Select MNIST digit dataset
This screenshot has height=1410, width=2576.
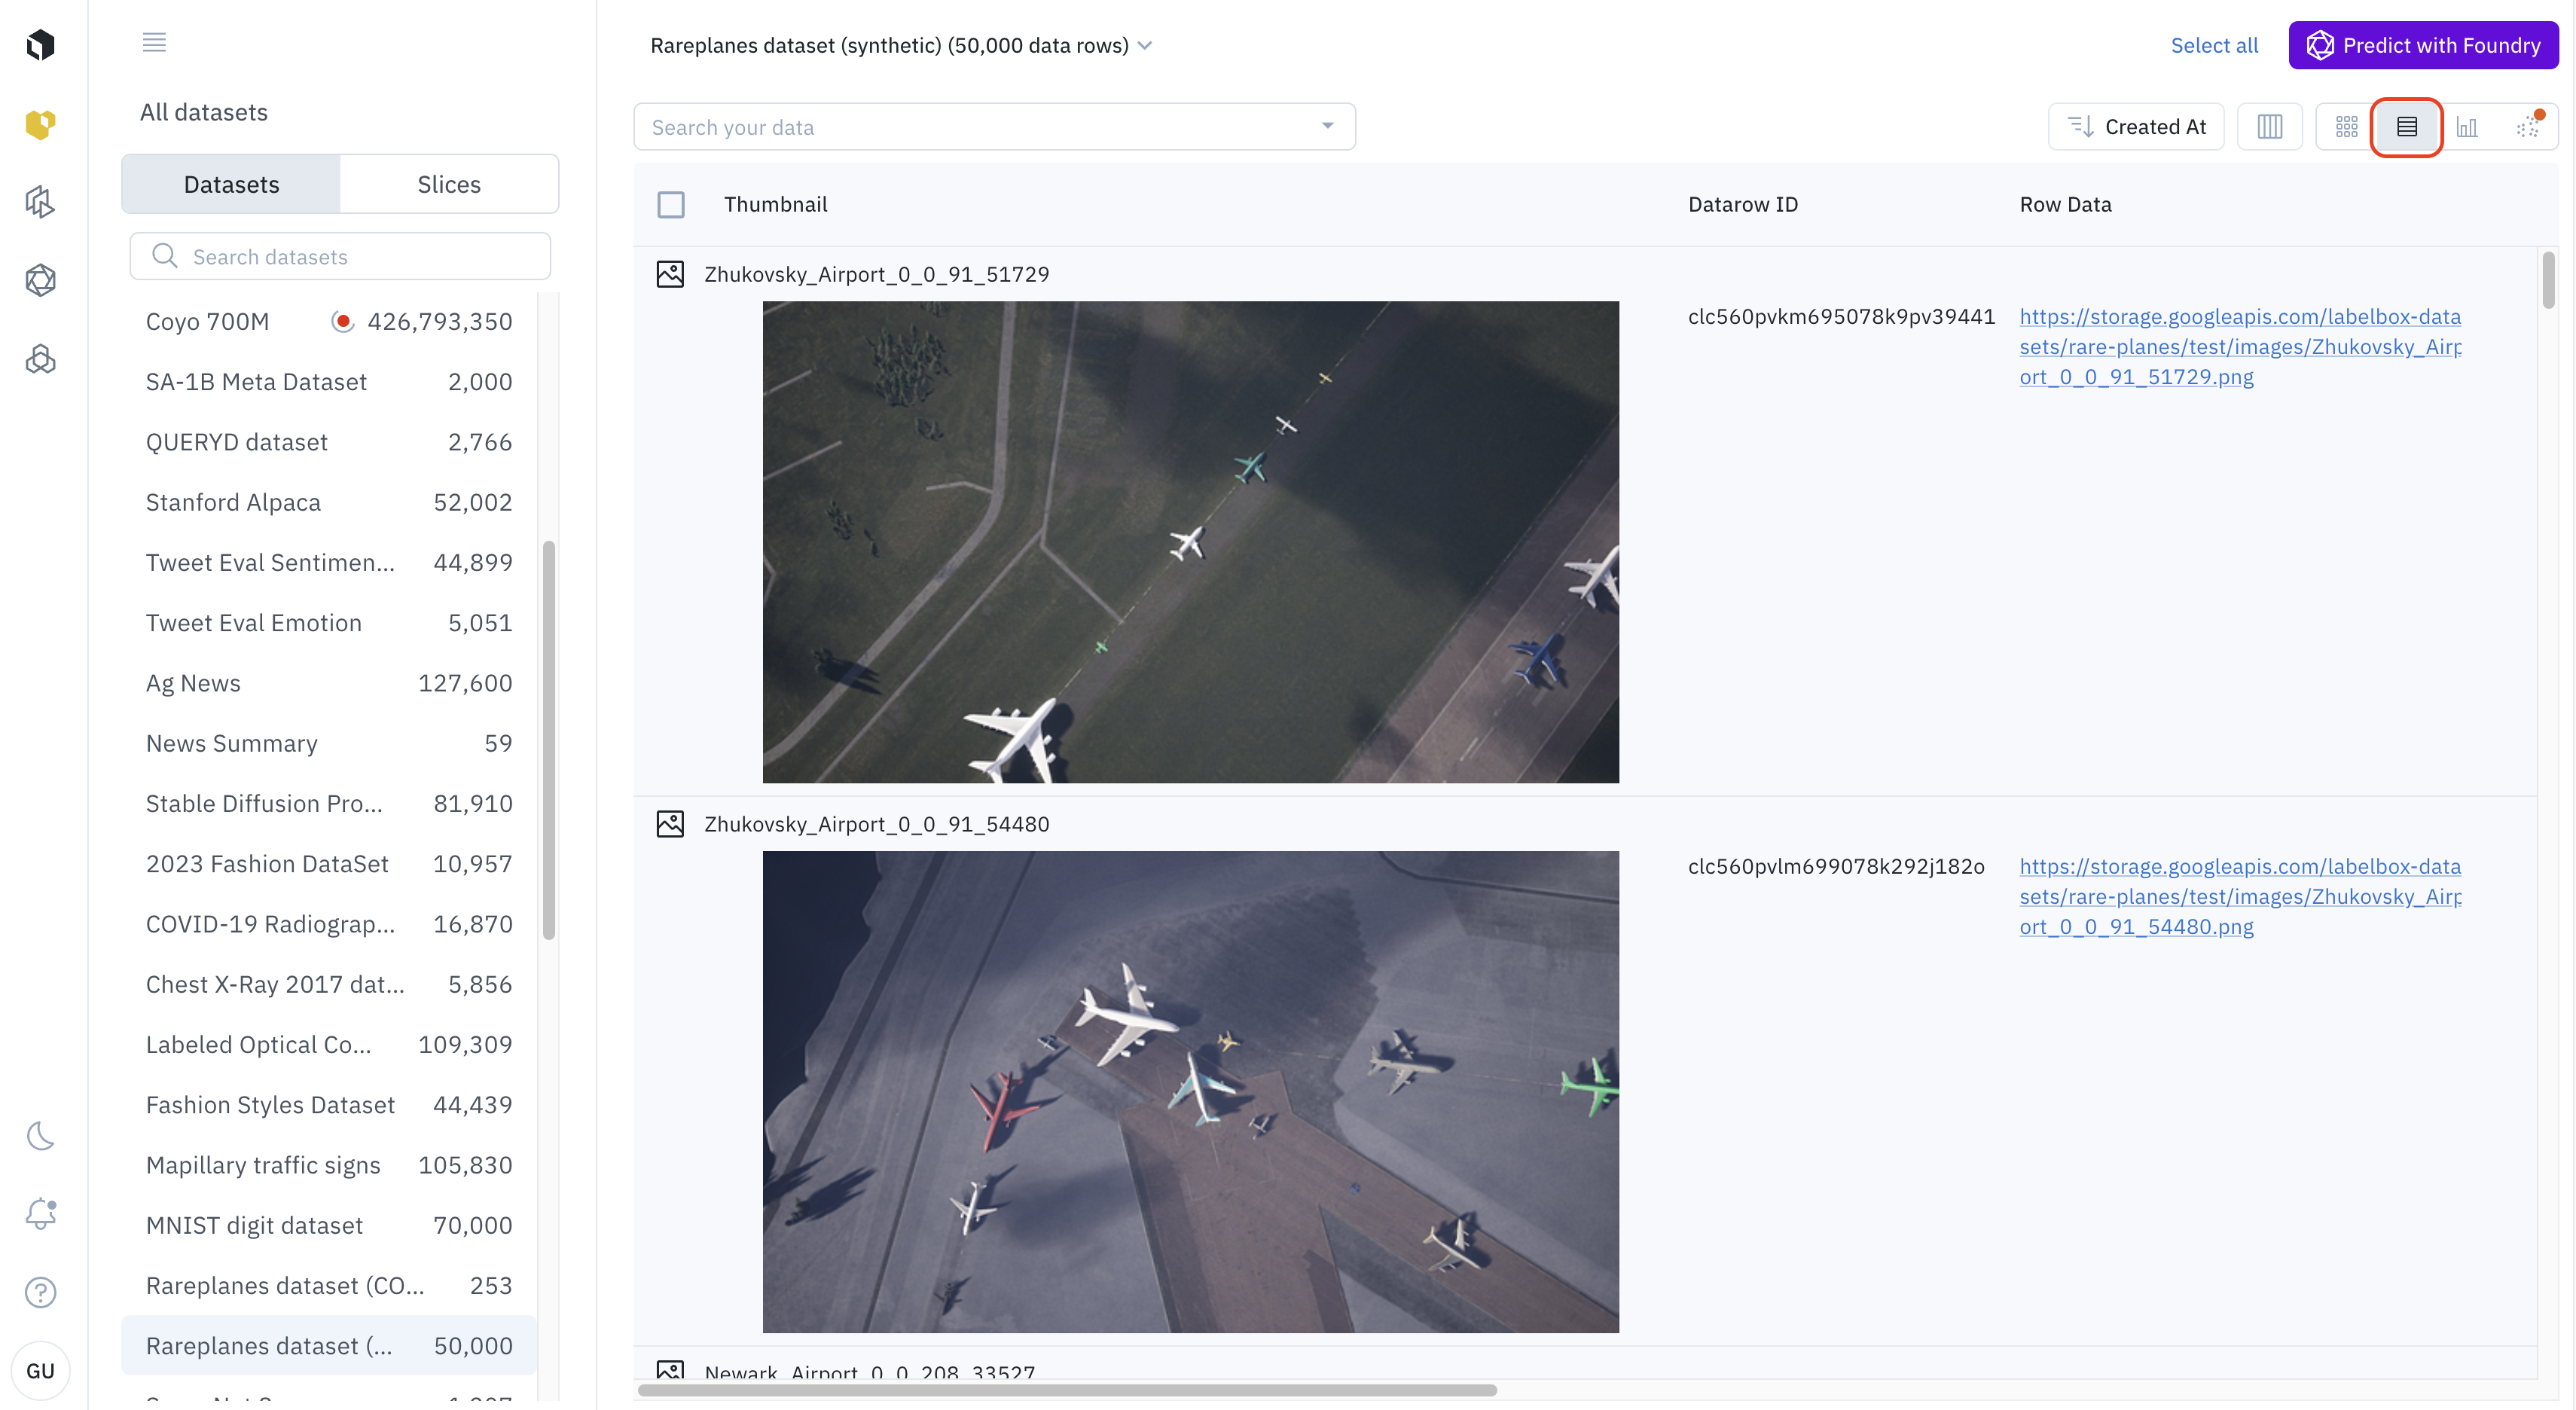pyautogui.click(x=328, y=1225)
